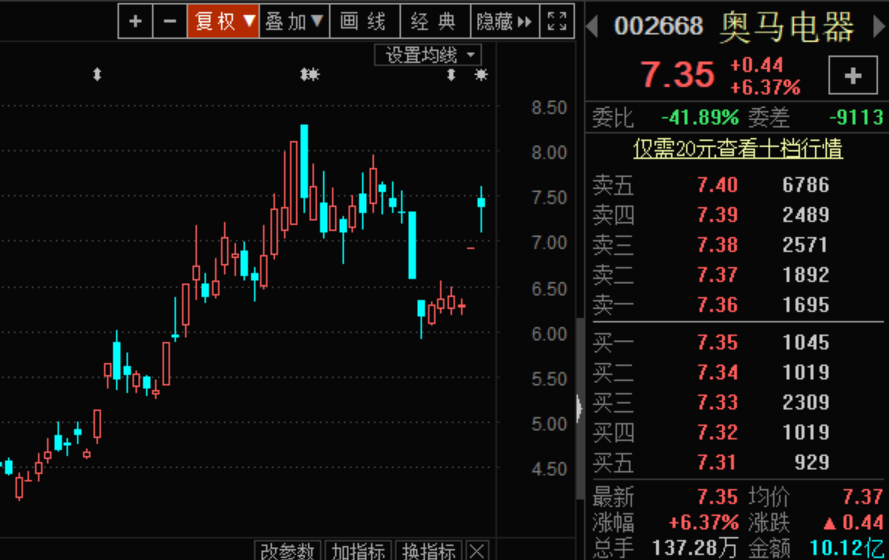Click stock code 002668

pyautogui.click(x=658, y=26)
